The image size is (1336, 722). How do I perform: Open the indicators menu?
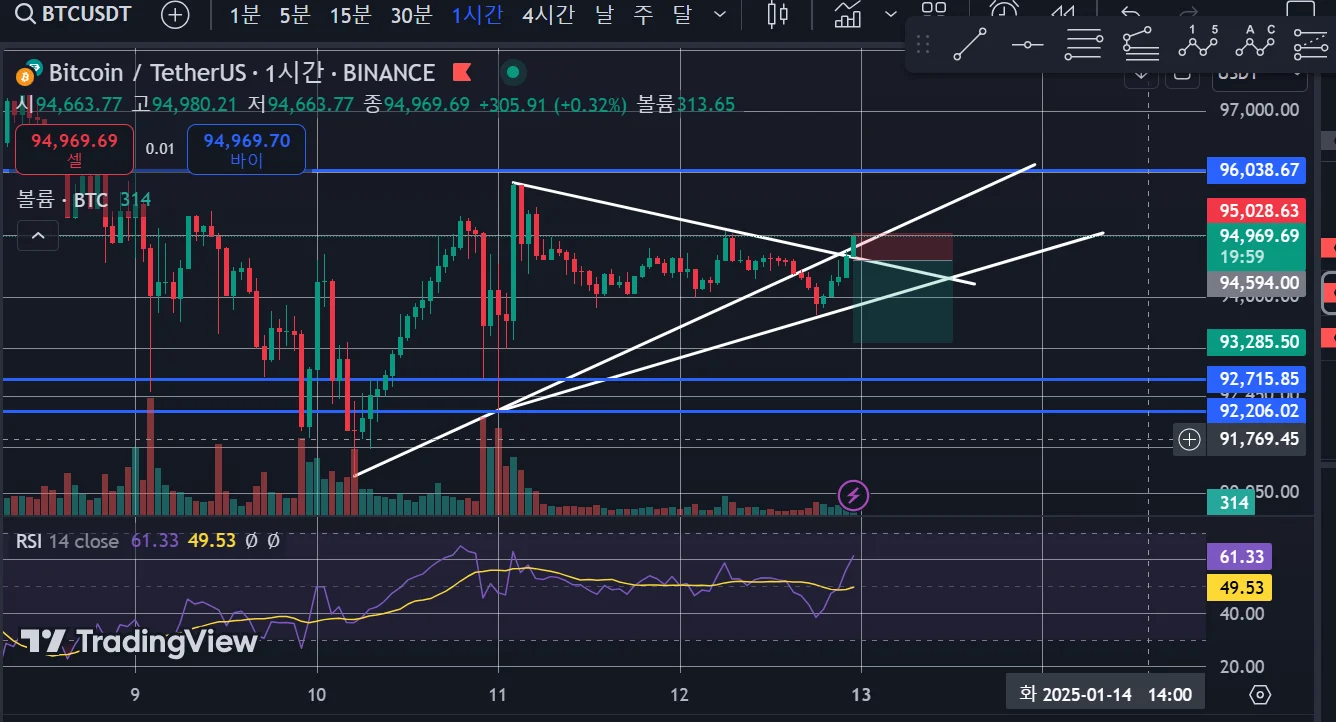point(848,14)
